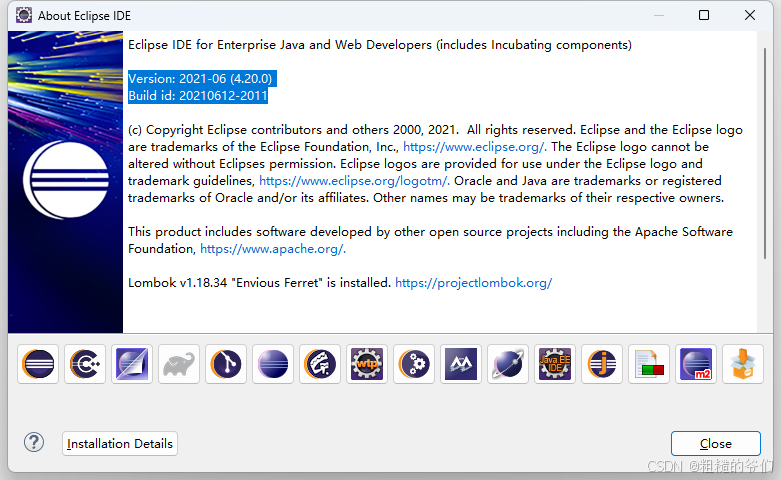Click the plain blue Eclipse sphere icon
The width and height of the screenshot is (781, 480).
click(273, 364)
